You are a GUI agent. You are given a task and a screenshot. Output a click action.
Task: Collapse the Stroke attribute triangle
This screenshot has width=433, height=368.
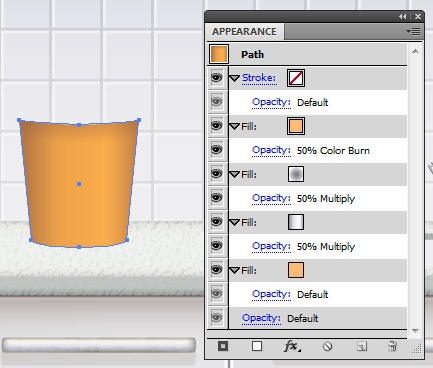click(x=235, y=78)
